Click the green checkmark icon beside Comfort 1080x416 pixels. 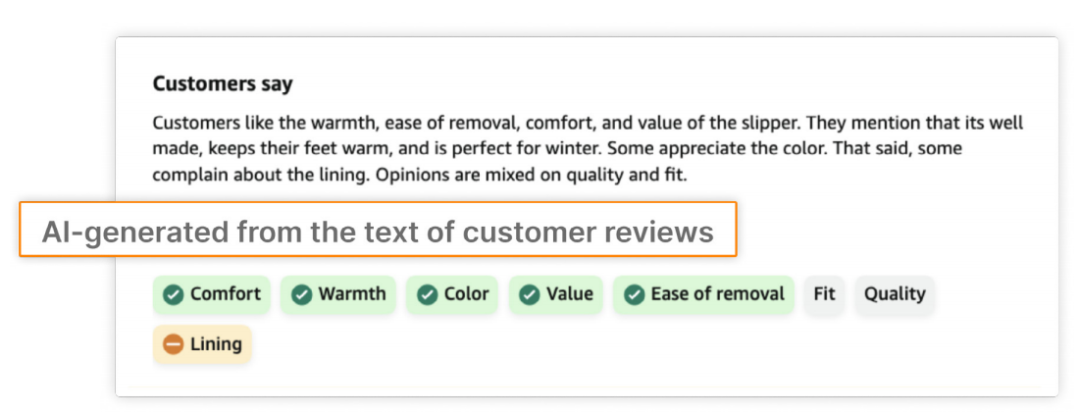click(173, 295)
